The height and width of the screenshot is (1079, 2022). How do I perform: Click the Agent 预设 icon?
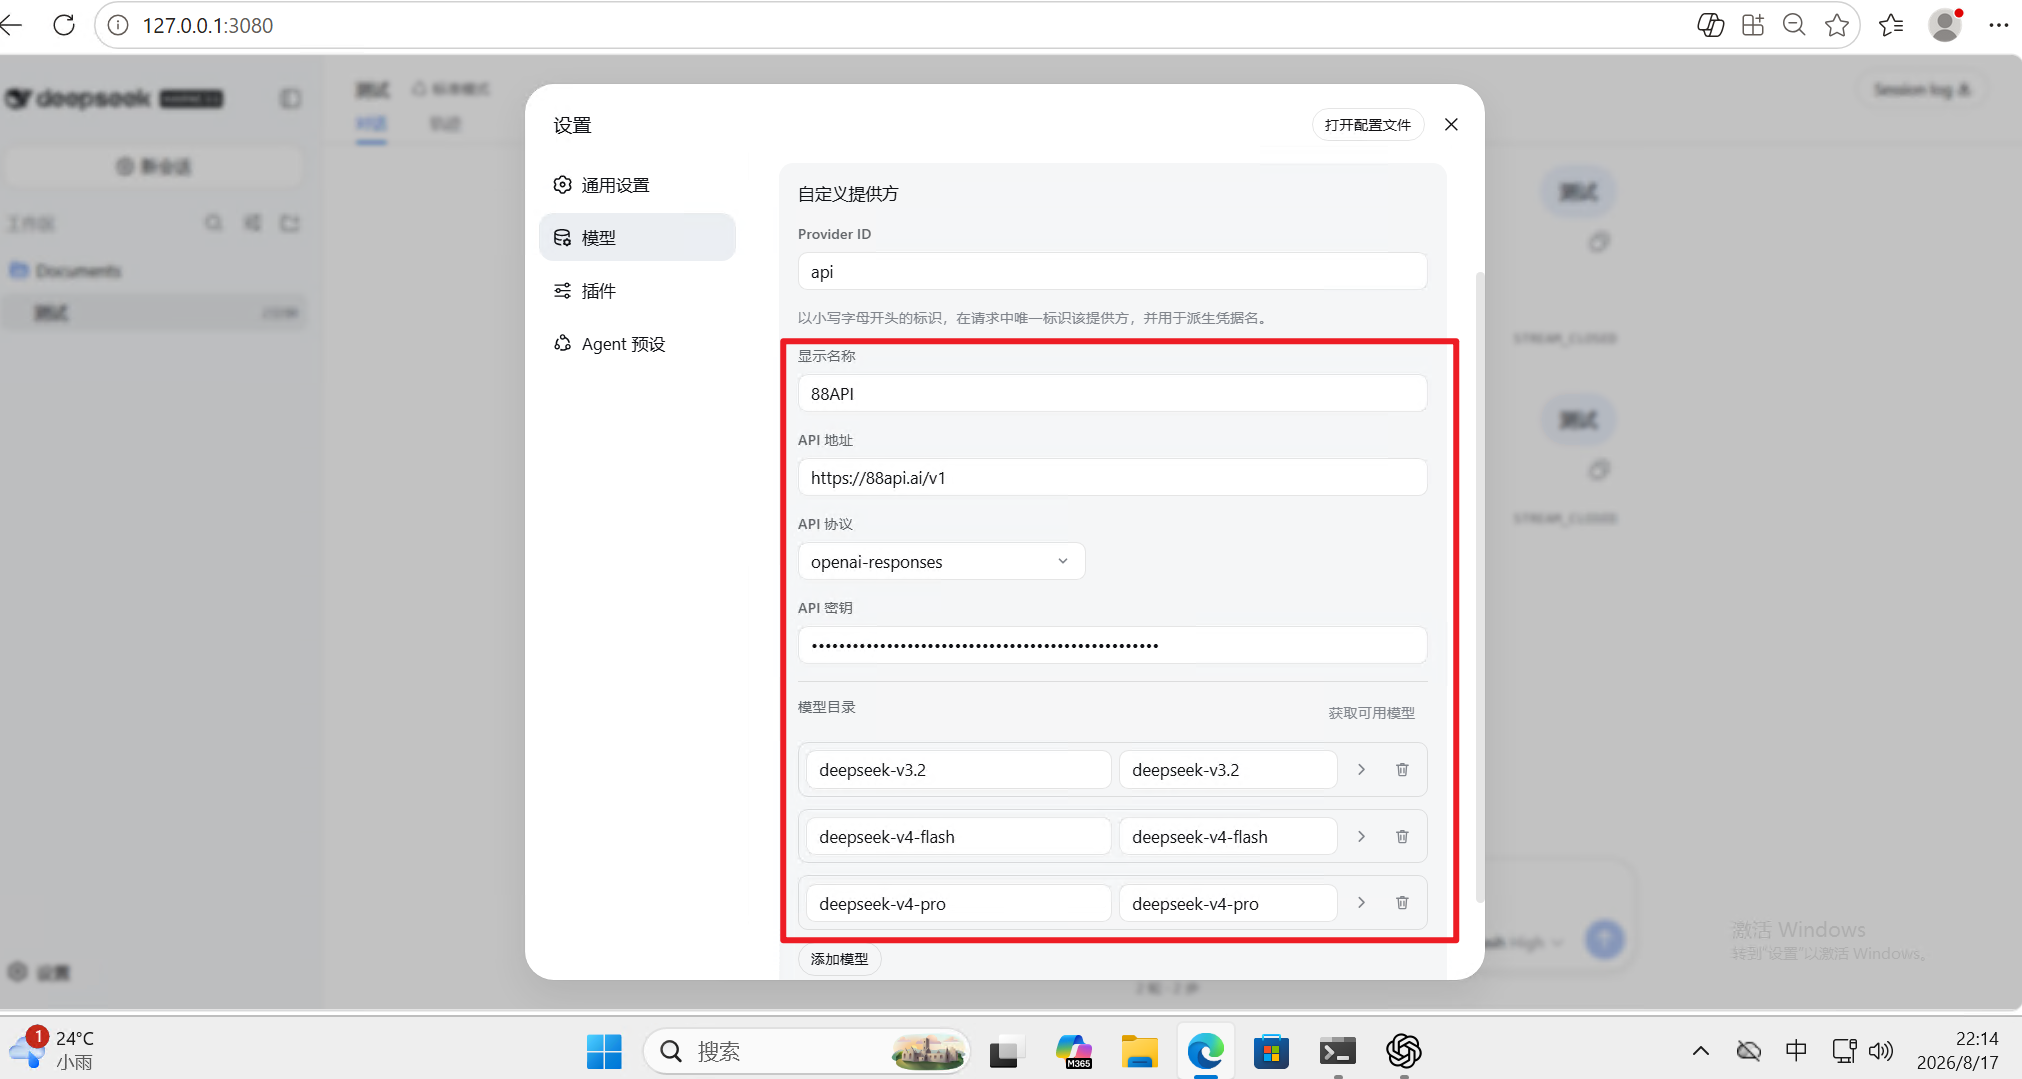point(563,343)
